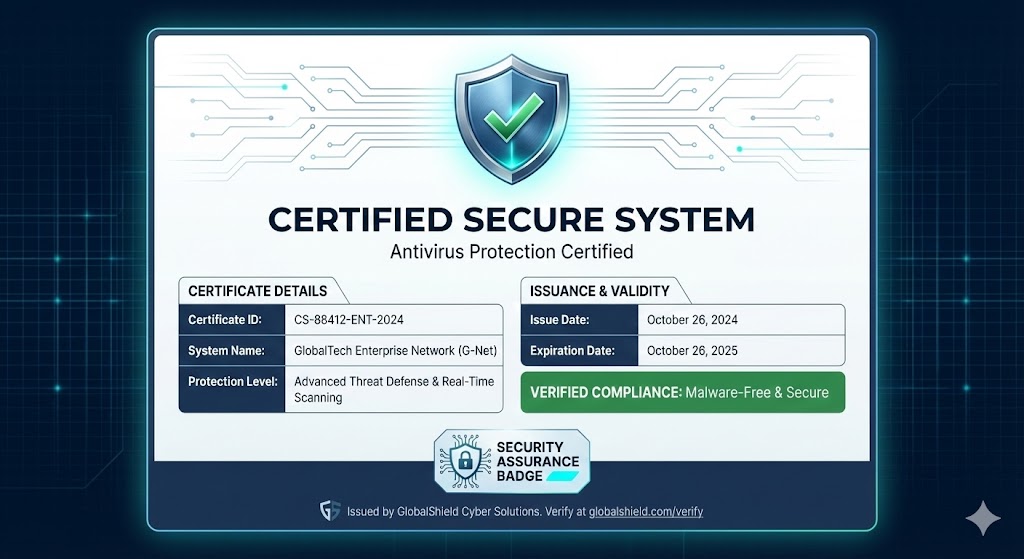Click the padlock circuit badge icon
1024x559 pixels.
pos(465,461)
